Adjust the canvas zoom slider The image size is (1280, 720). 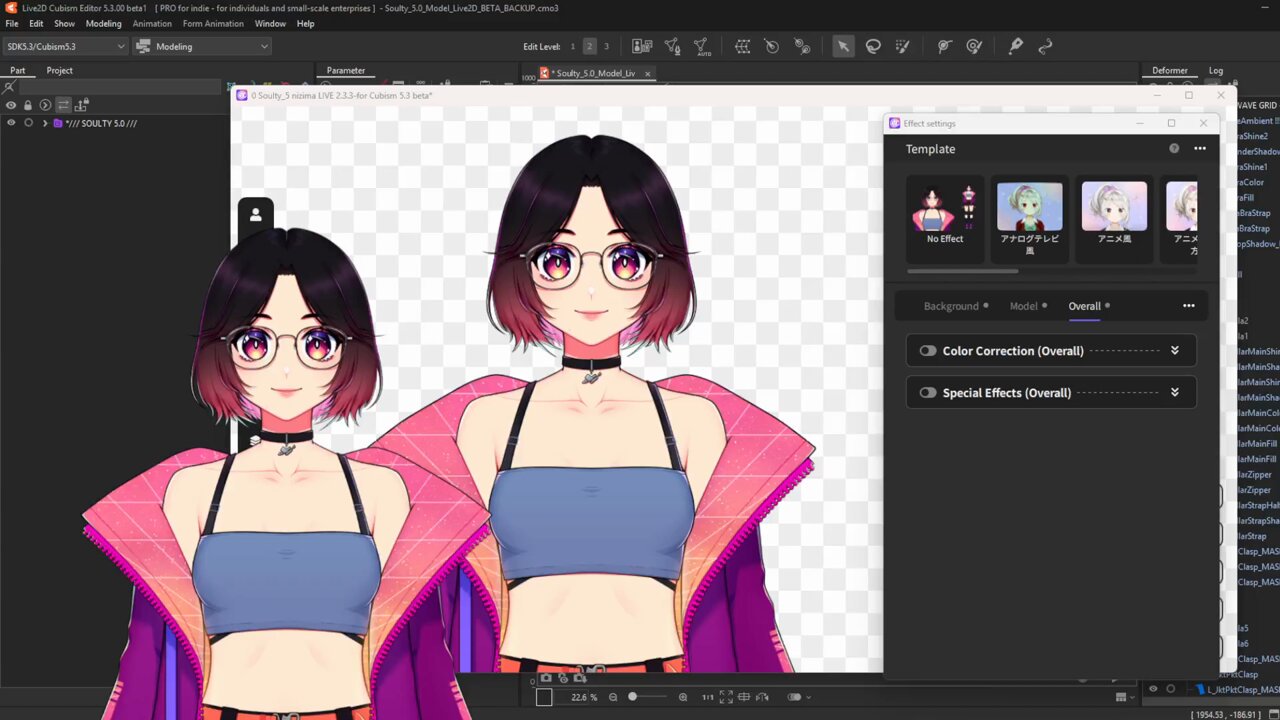[648, 697]
